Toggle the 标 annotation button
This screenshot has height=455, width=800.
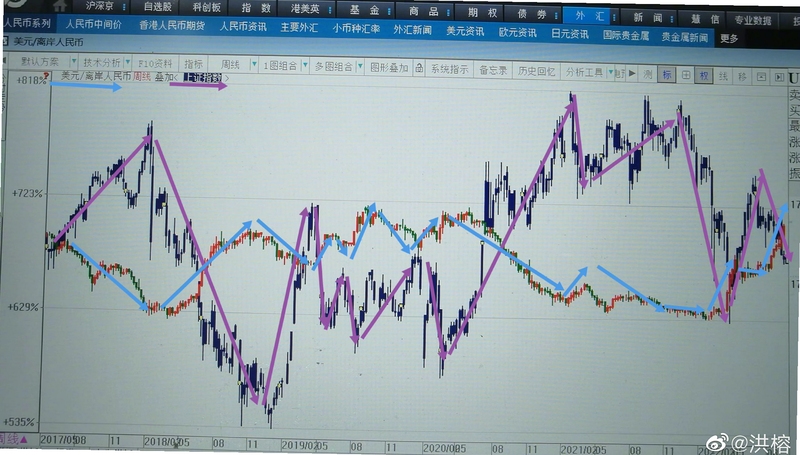point(667,74)
